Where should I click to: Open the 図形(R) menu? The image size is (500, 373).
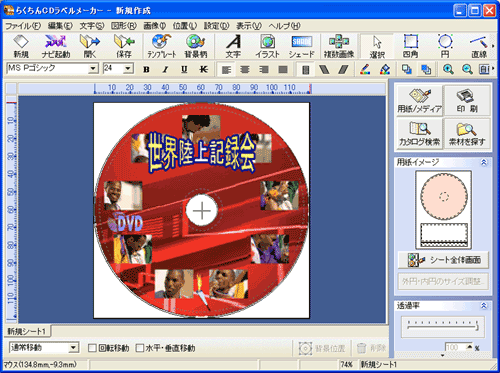click(124, 26)
